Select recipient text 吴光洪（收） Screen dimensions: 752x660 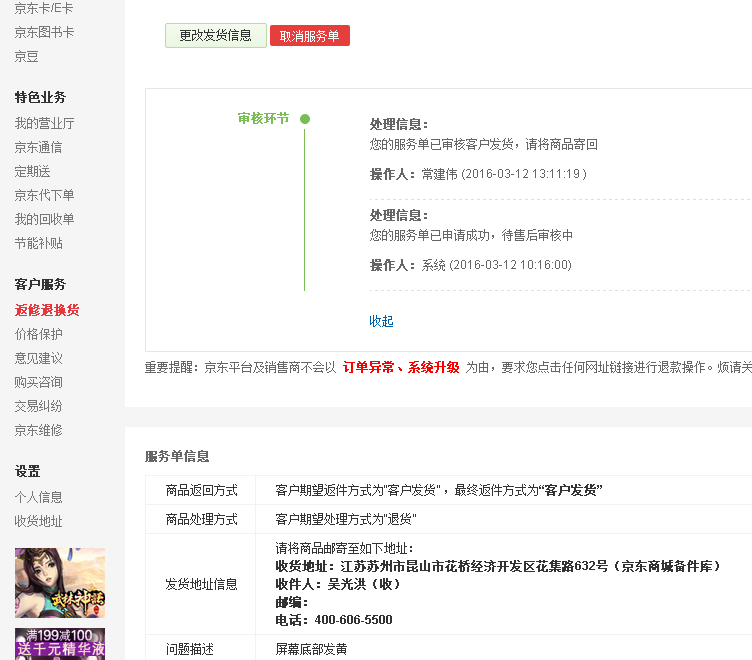click(x=364, y=584)
